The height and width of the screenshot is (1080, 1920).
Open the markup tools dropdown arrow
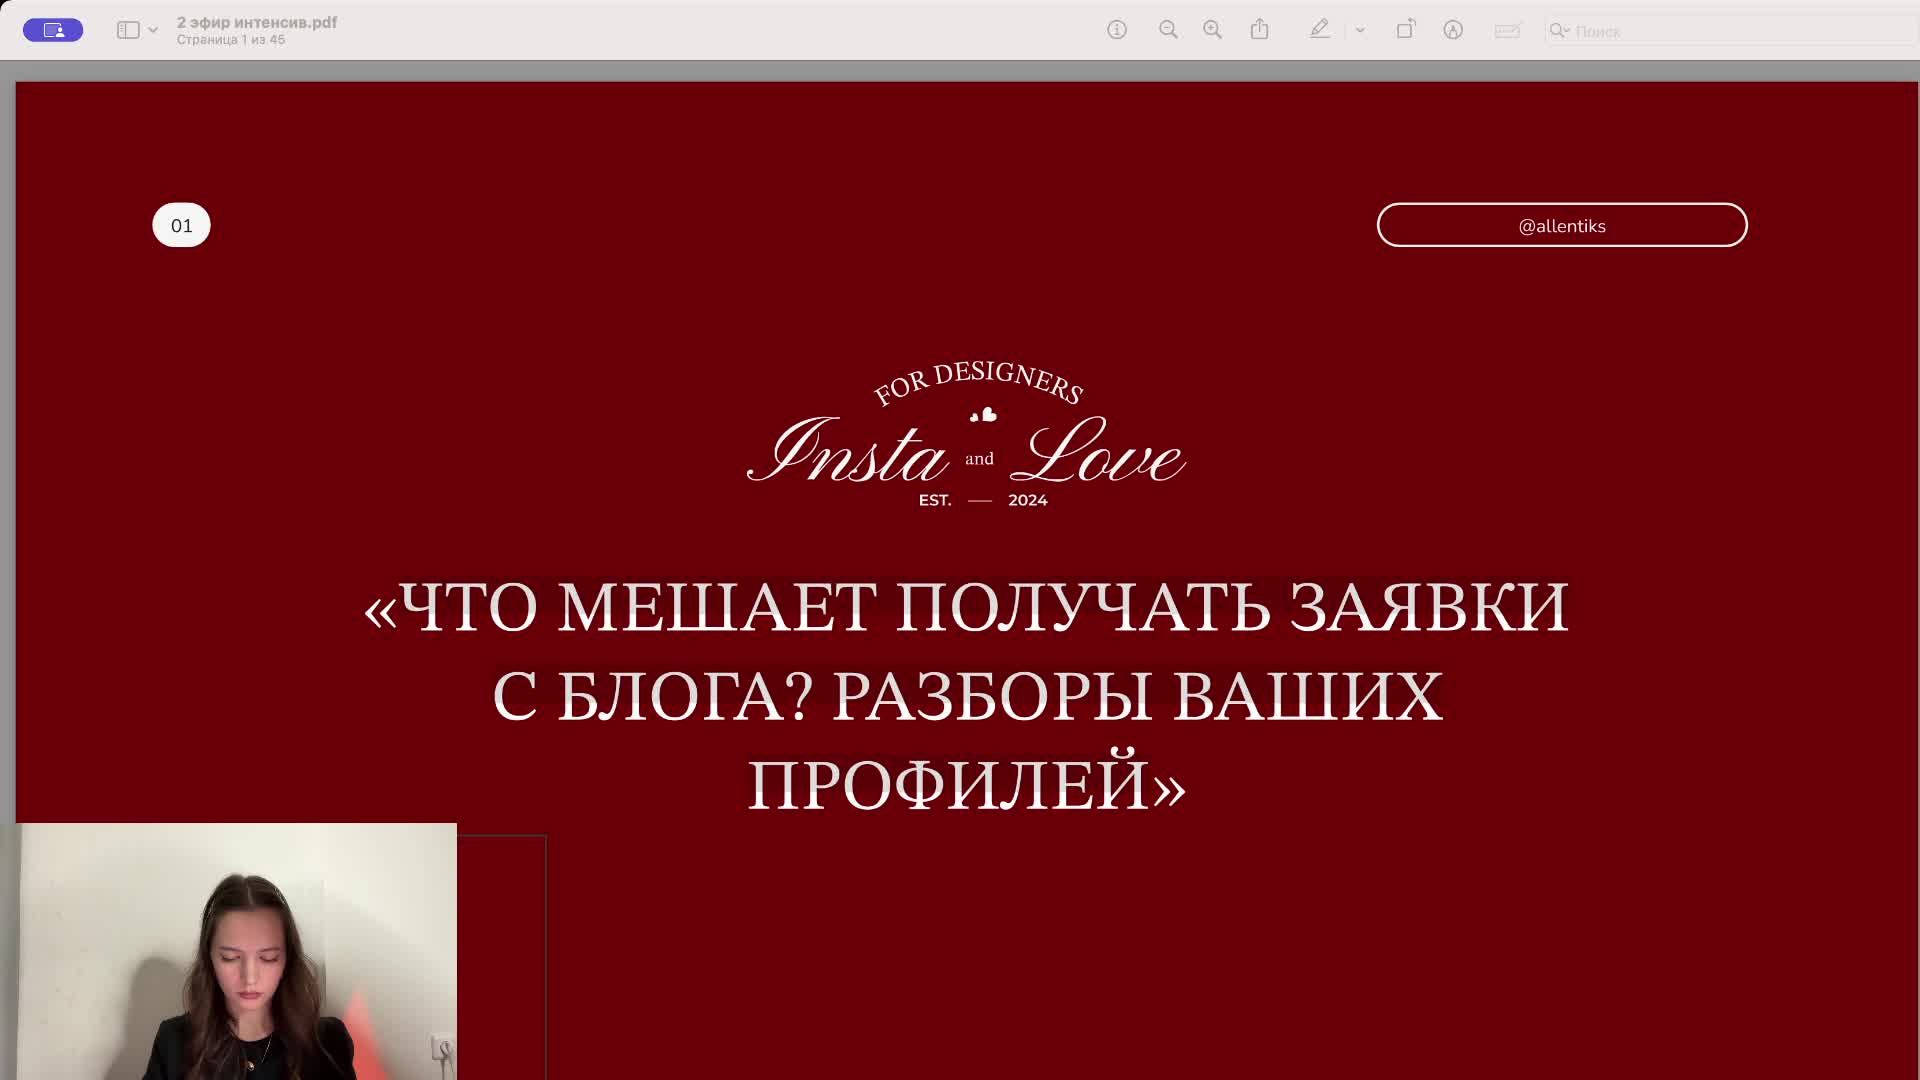click(1359, 30)
